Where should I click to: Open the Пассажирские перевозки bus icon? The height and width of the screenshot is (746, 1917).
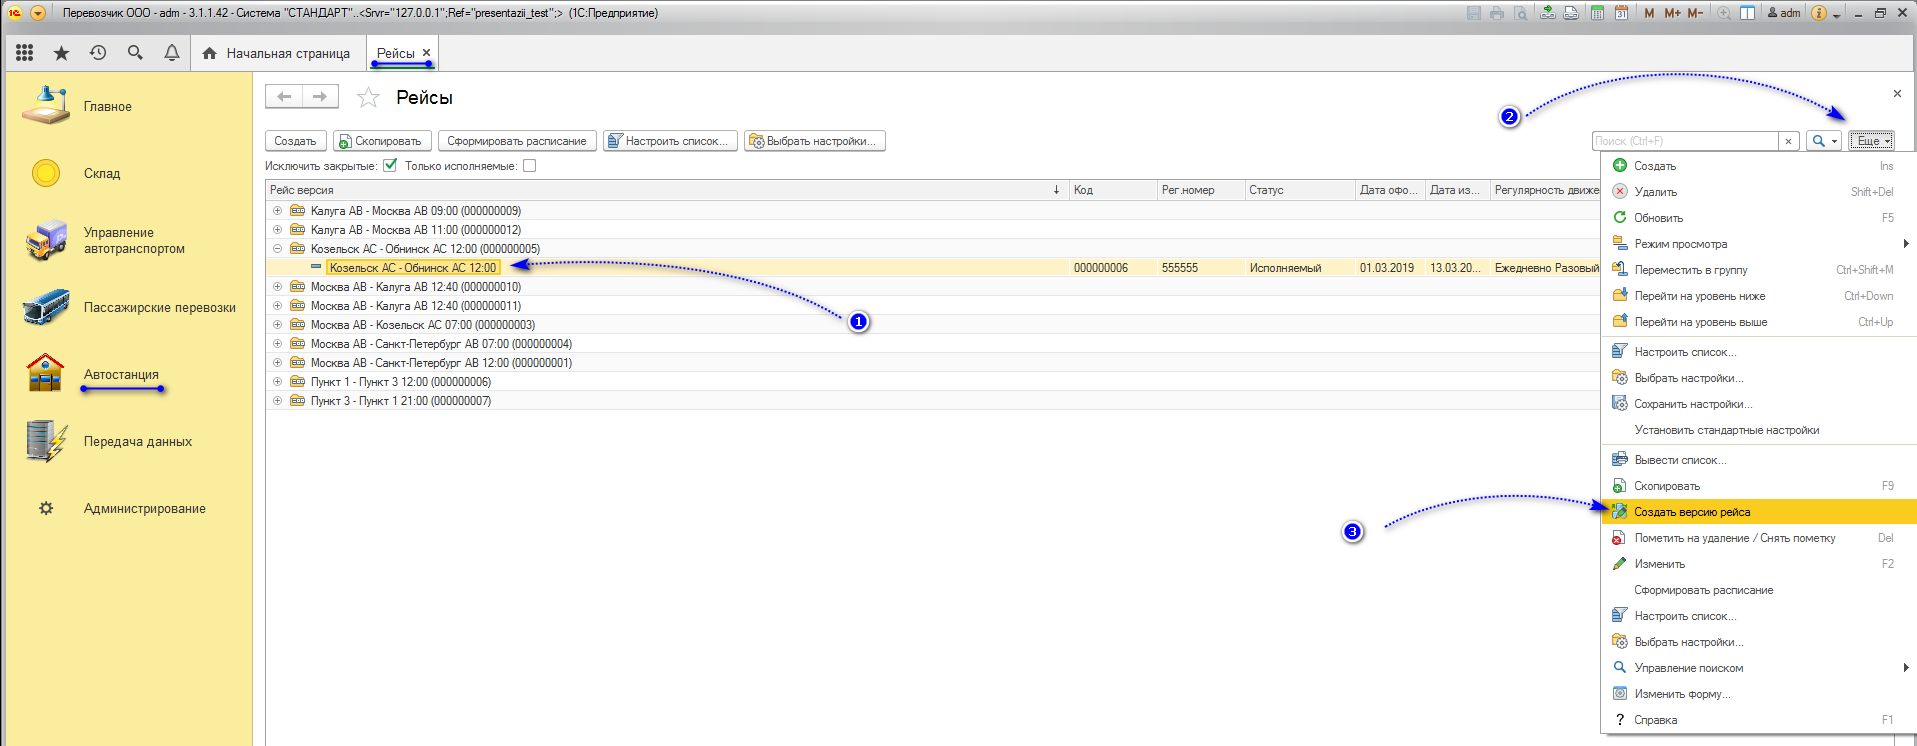45,308
